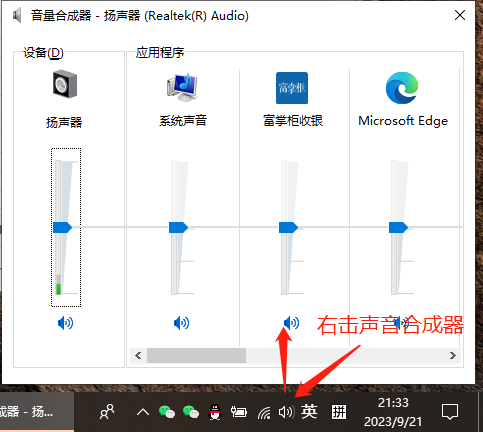Image resolution: width=483 pixels, height=432 pixels.
Task: Click the 系统声音 volume slider thumb
Action: 178,227
